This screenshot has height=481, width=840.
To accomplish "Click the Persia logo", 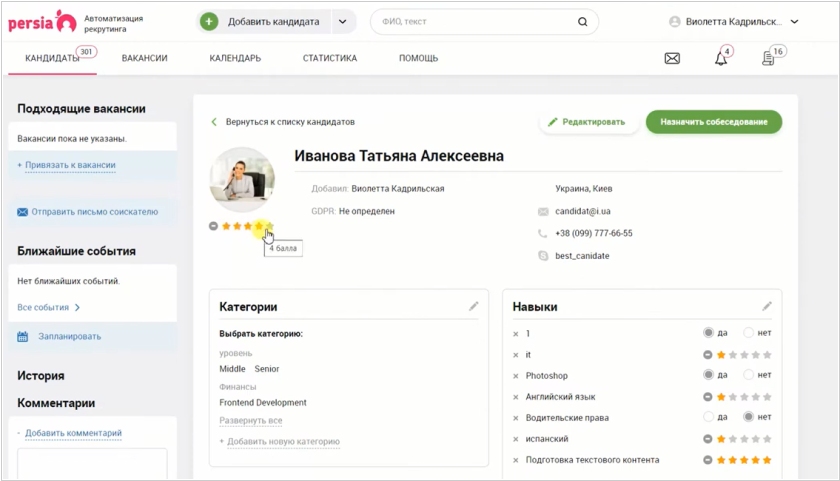I will pyautogui.click(x=39, y=21).
